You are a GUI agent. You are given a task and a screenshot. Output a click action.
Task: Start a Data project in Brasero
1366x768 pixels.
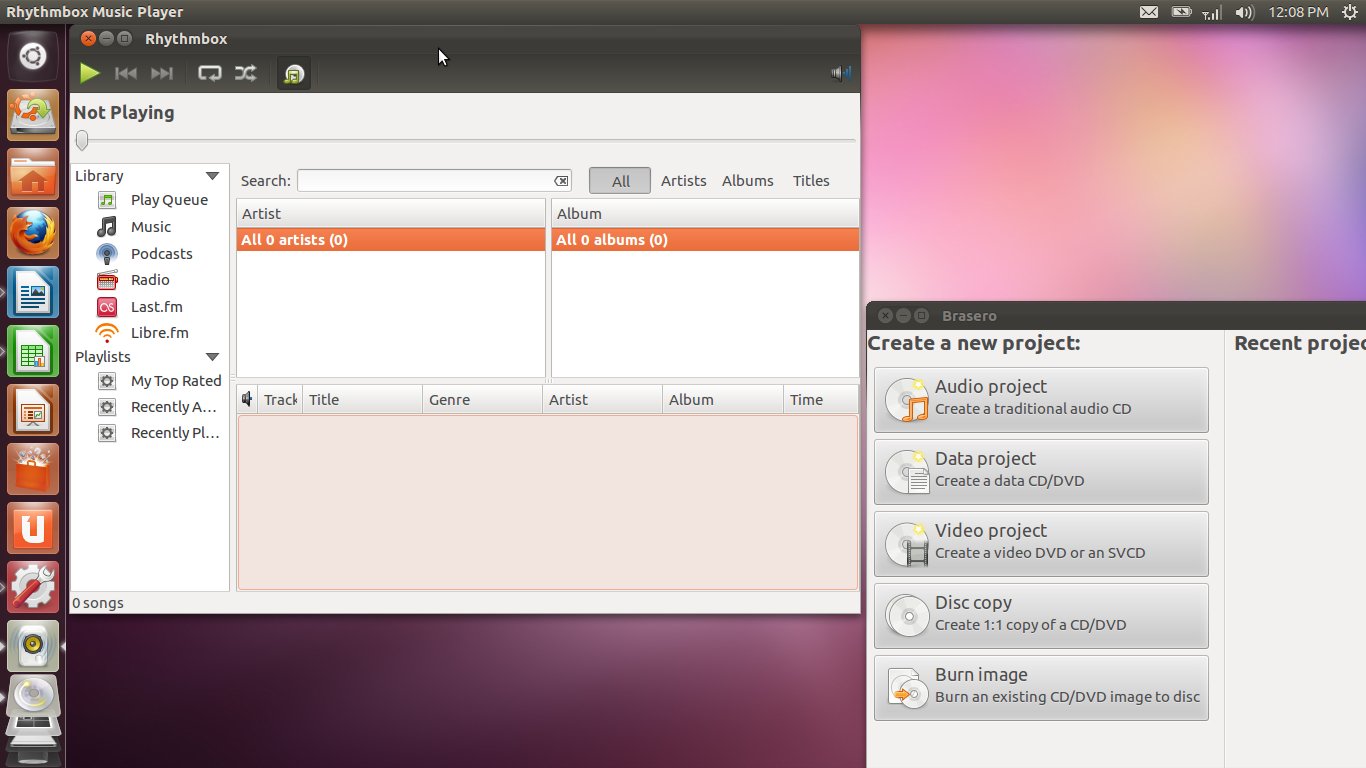tap(1041, 472)
